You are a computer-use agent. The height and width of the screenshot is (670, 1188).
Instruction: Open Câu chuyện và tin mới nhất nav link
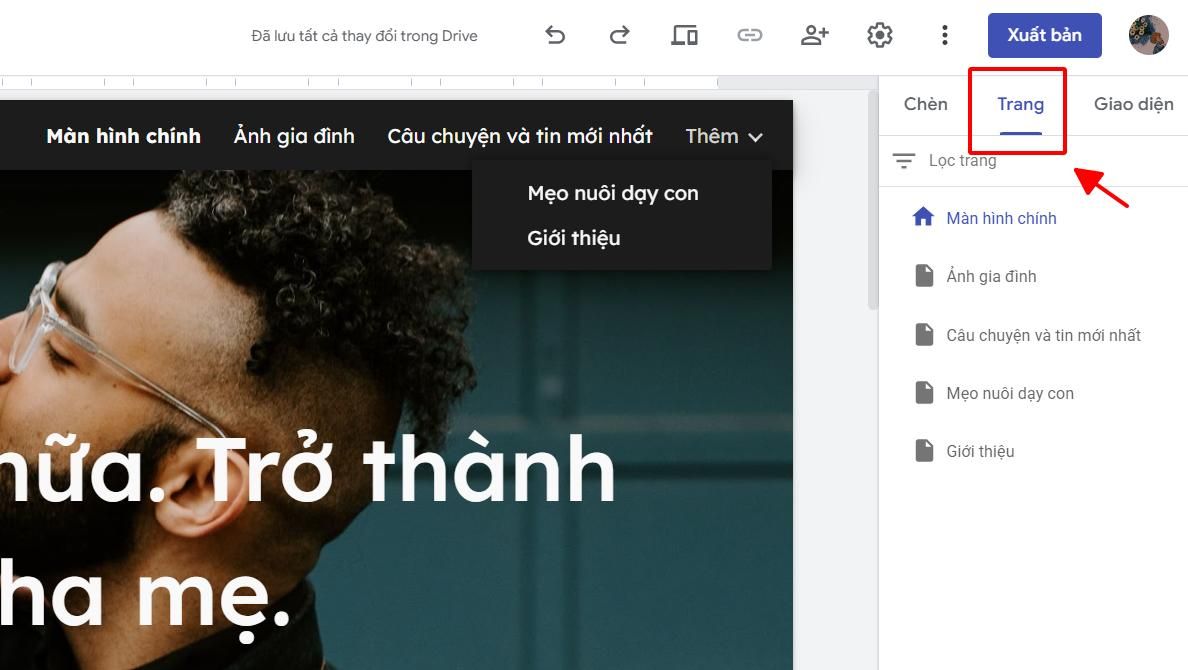pos(520,136)
